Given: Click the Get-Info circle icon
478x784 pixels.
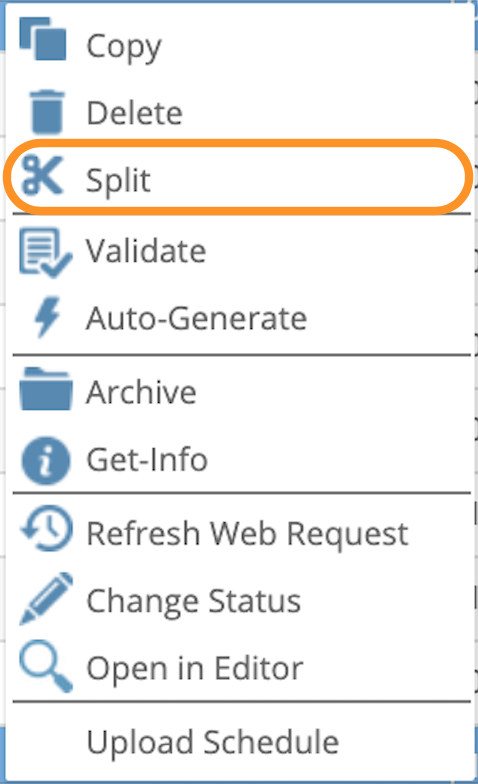Looking at the screenshot, I should click(46, 461).
